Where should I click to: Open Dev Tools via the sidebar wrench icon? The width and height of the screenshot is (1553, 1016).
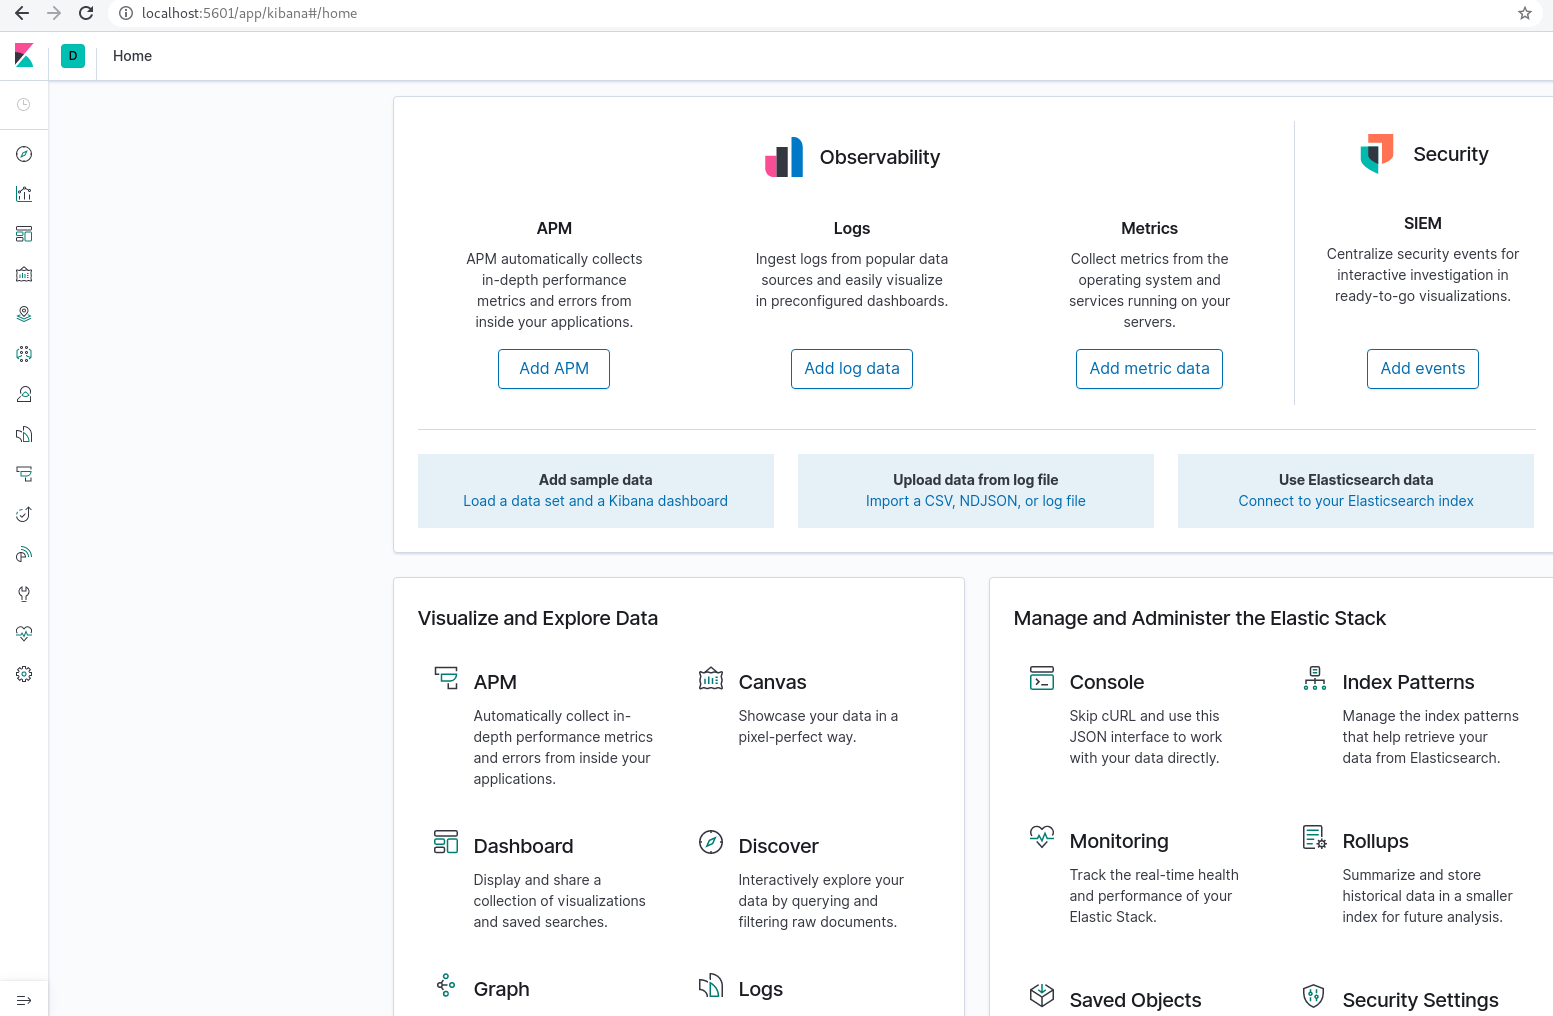24,594
